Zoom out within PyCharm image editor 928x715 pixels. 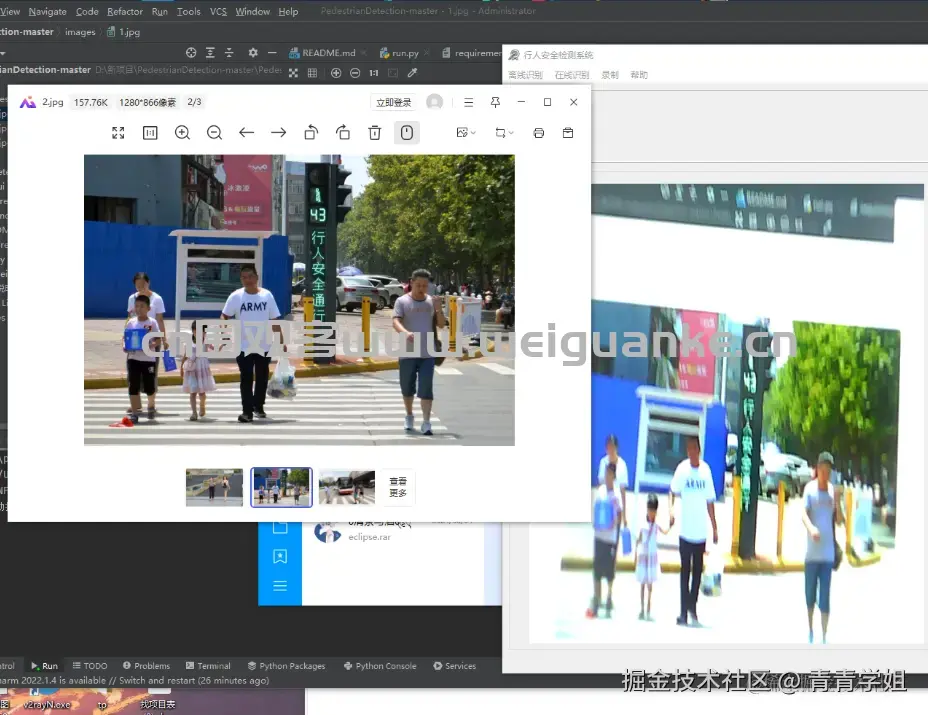(x=355, y=73)
